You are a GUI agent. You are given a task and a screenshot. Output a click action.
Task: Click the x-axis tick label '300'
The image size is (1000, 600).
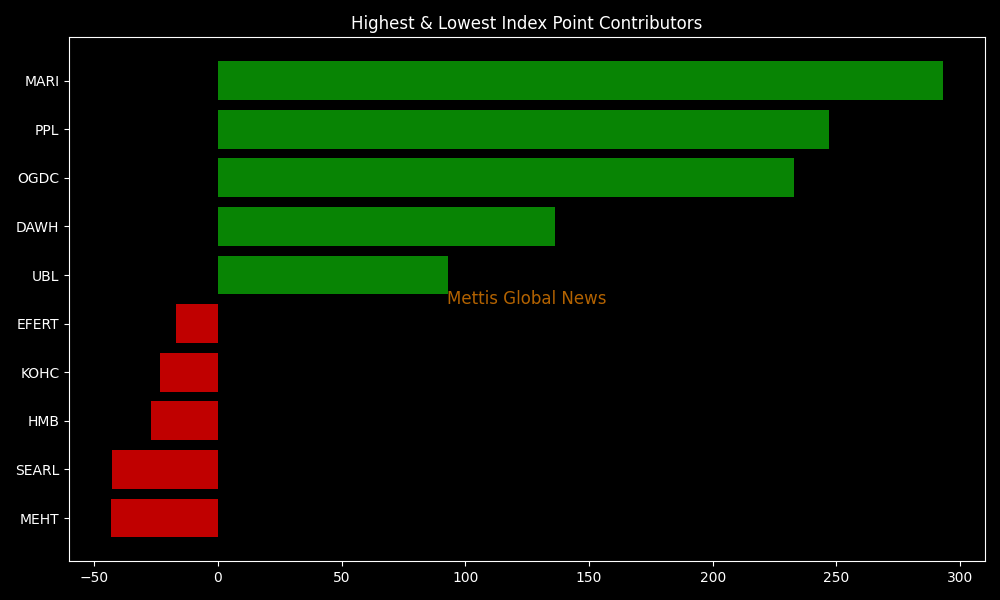960,578
